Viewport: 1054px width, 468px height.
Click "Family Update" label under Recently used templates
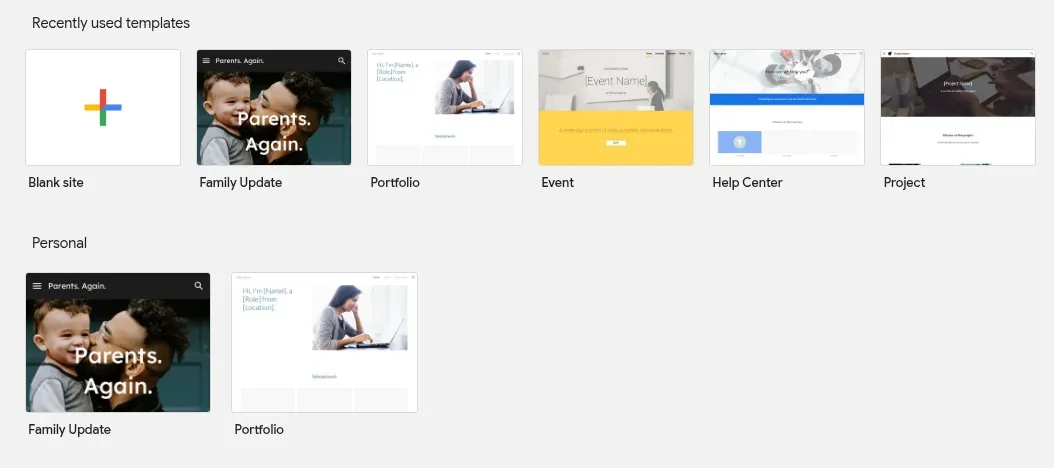point(240,183)
